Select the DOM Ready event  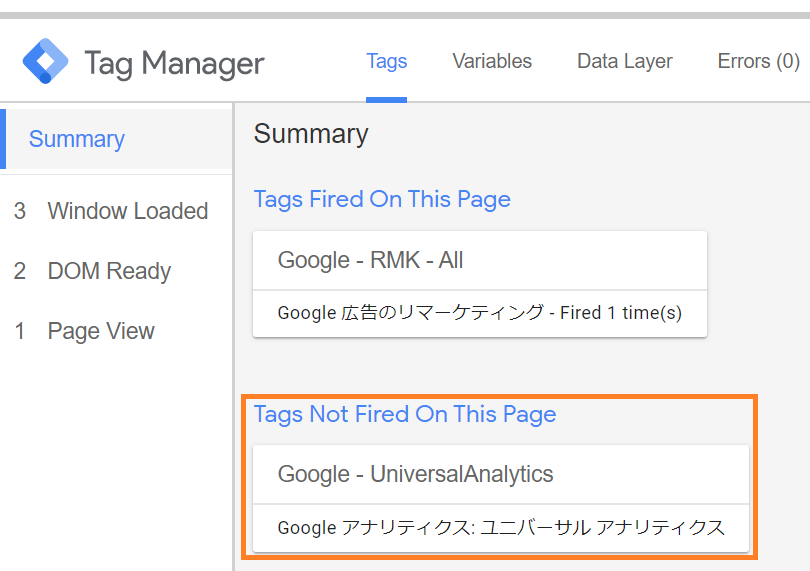109,271
